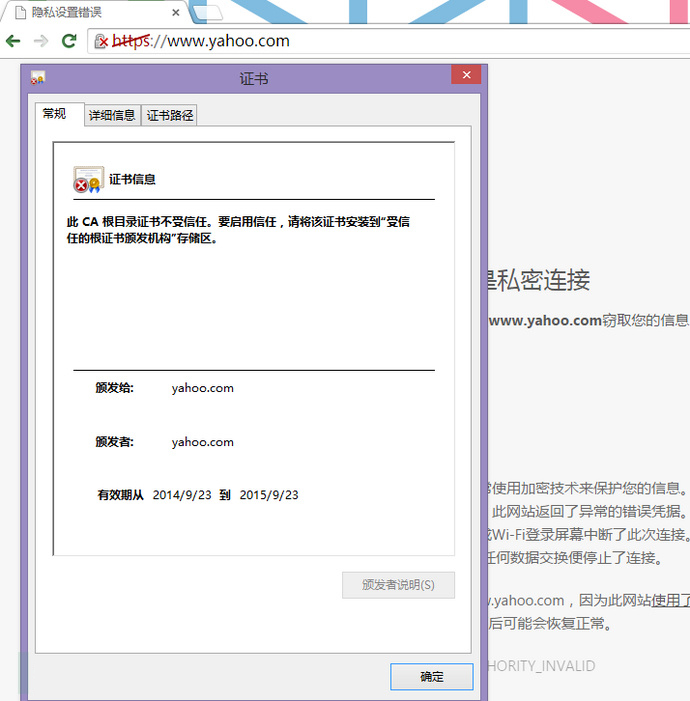Open a new browser tab
Screen dimensions: 690x701
[x=208, y=13]
